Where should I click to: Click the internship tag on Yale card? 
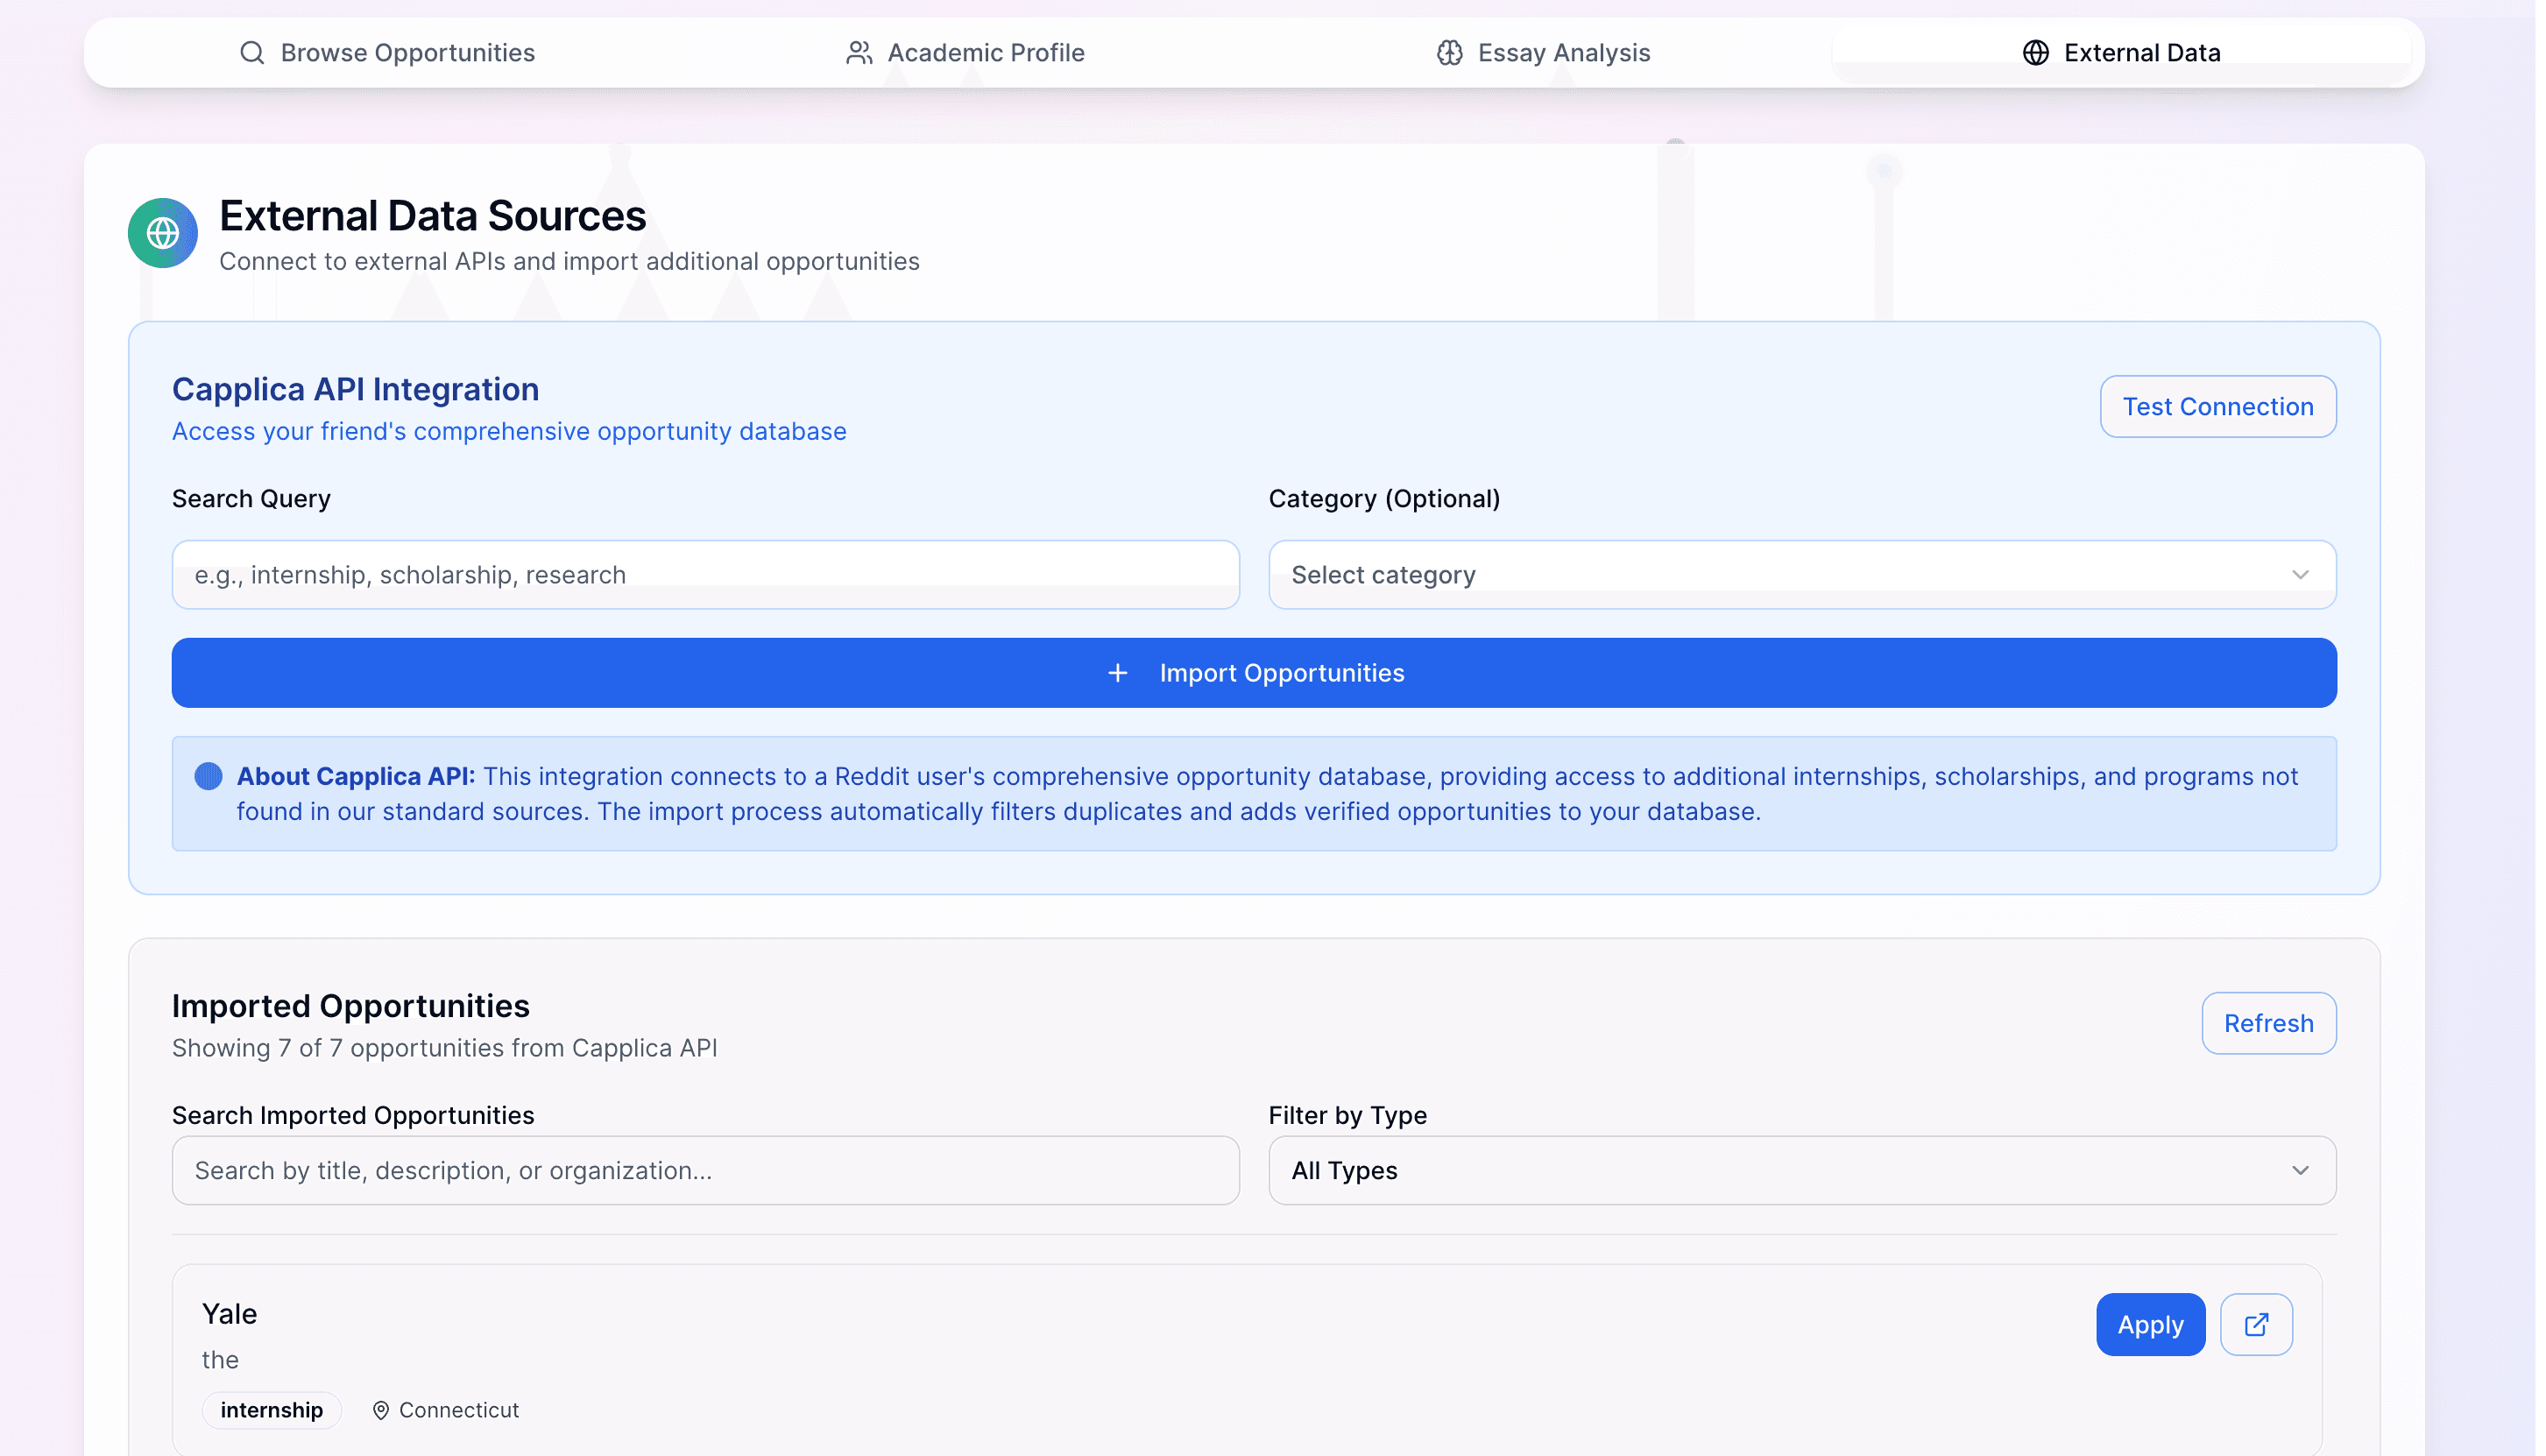(272, 1411)
